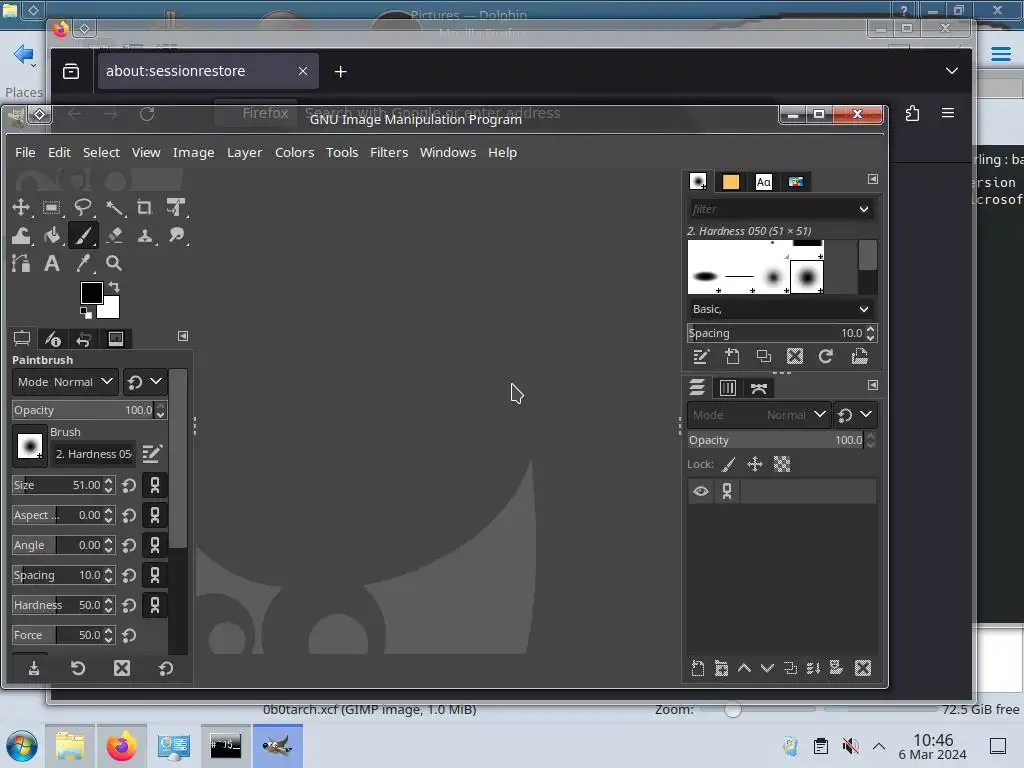Select the Crop tool
This screenshot has width=1024, height=768.
145,208
